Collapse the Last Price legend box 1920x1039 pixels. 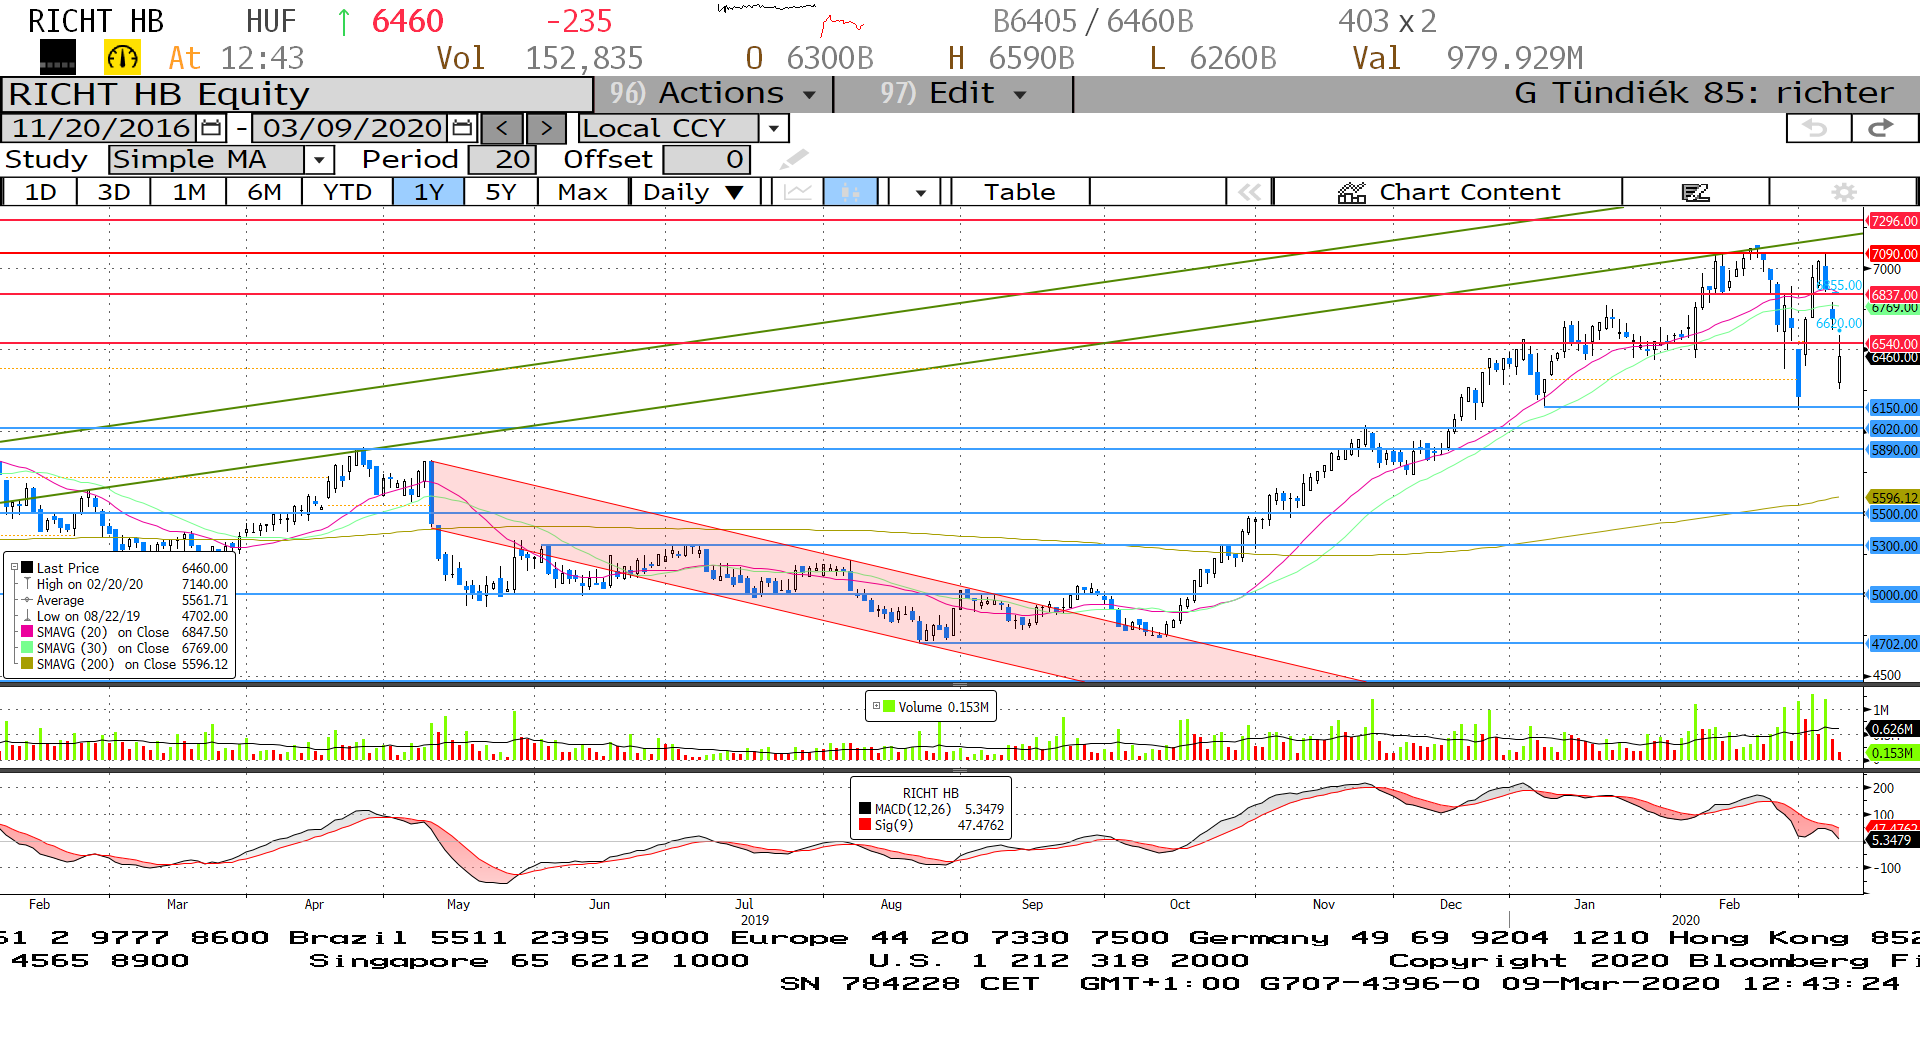[x=14, y=567]
